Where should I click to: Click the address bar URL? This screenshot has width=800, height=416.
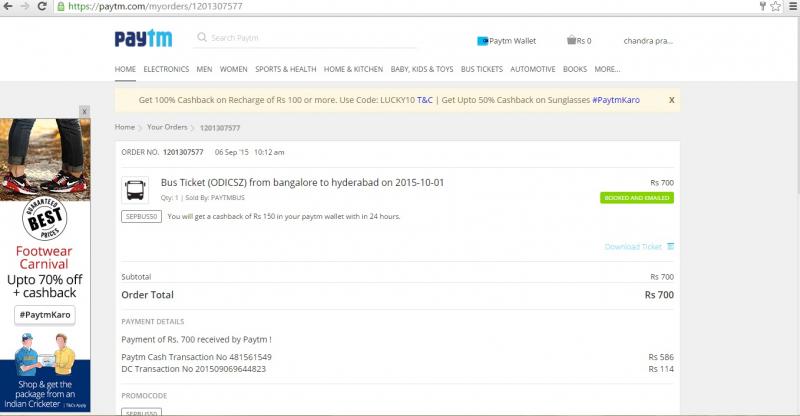click(x=155, y=6)
